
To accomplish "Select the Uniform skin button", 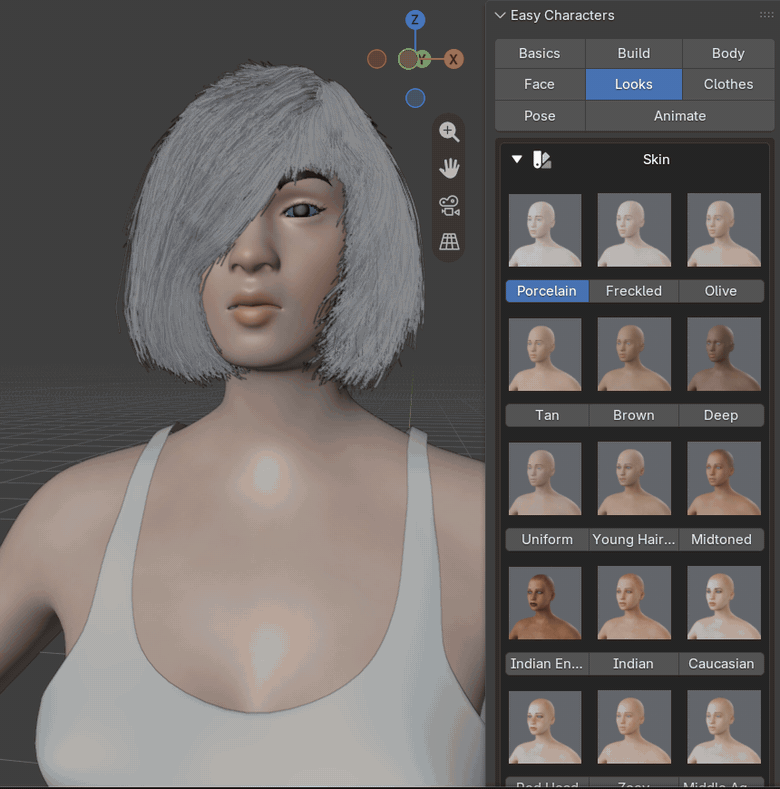I will 547,539.
